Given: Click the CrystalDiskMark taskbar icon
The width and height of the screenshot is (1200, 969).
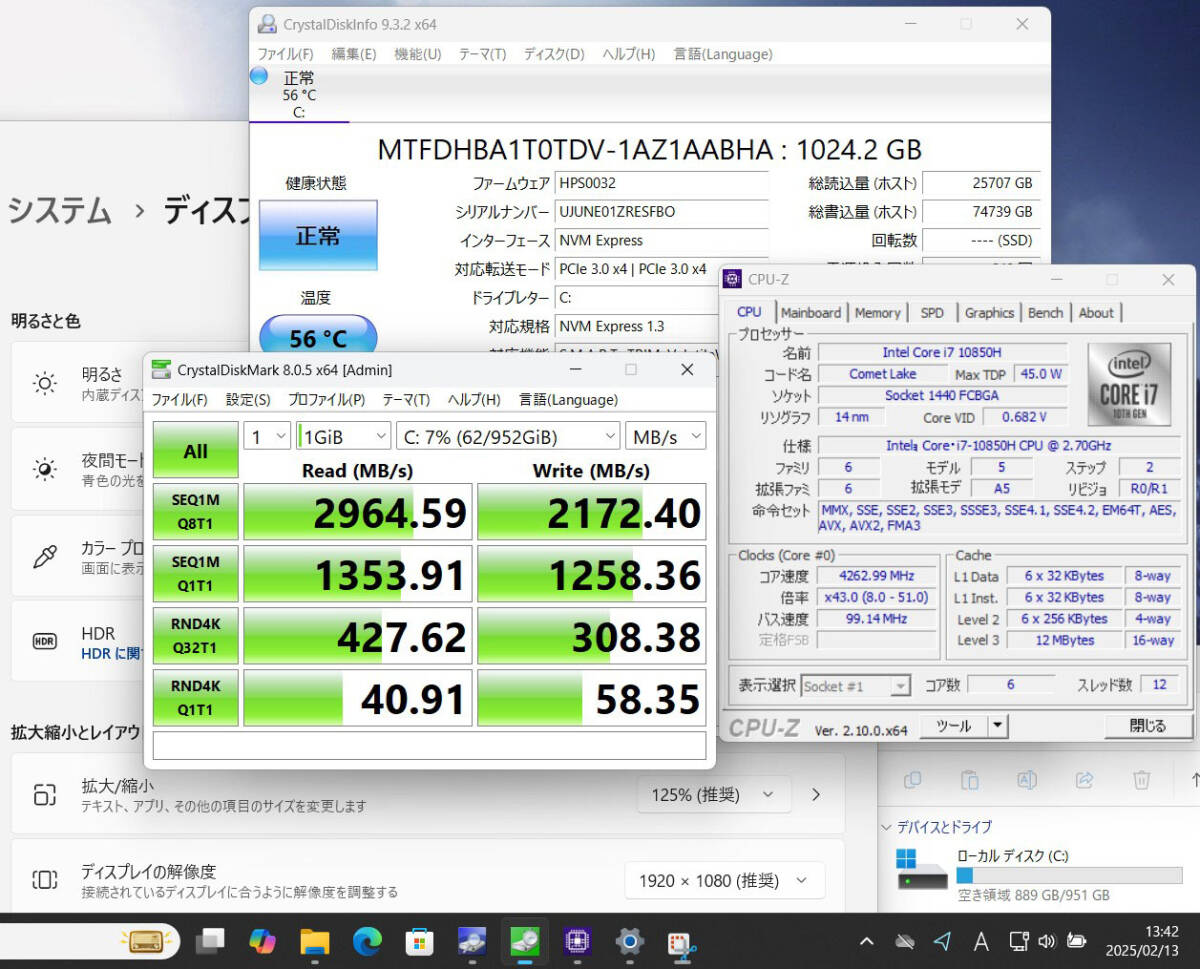Looking at the screenshot, I should point(524,941).
